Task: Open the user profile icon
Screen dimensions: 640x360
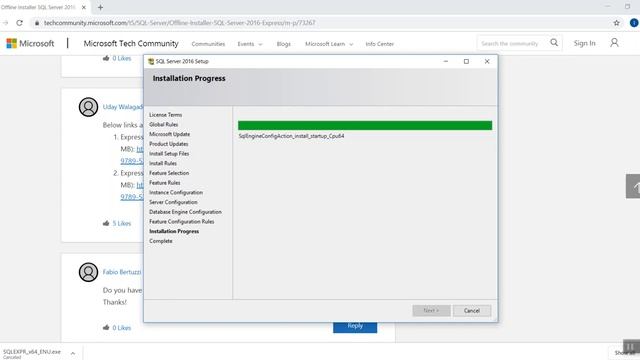Action: pyautogui.click(x=614, y=42)
